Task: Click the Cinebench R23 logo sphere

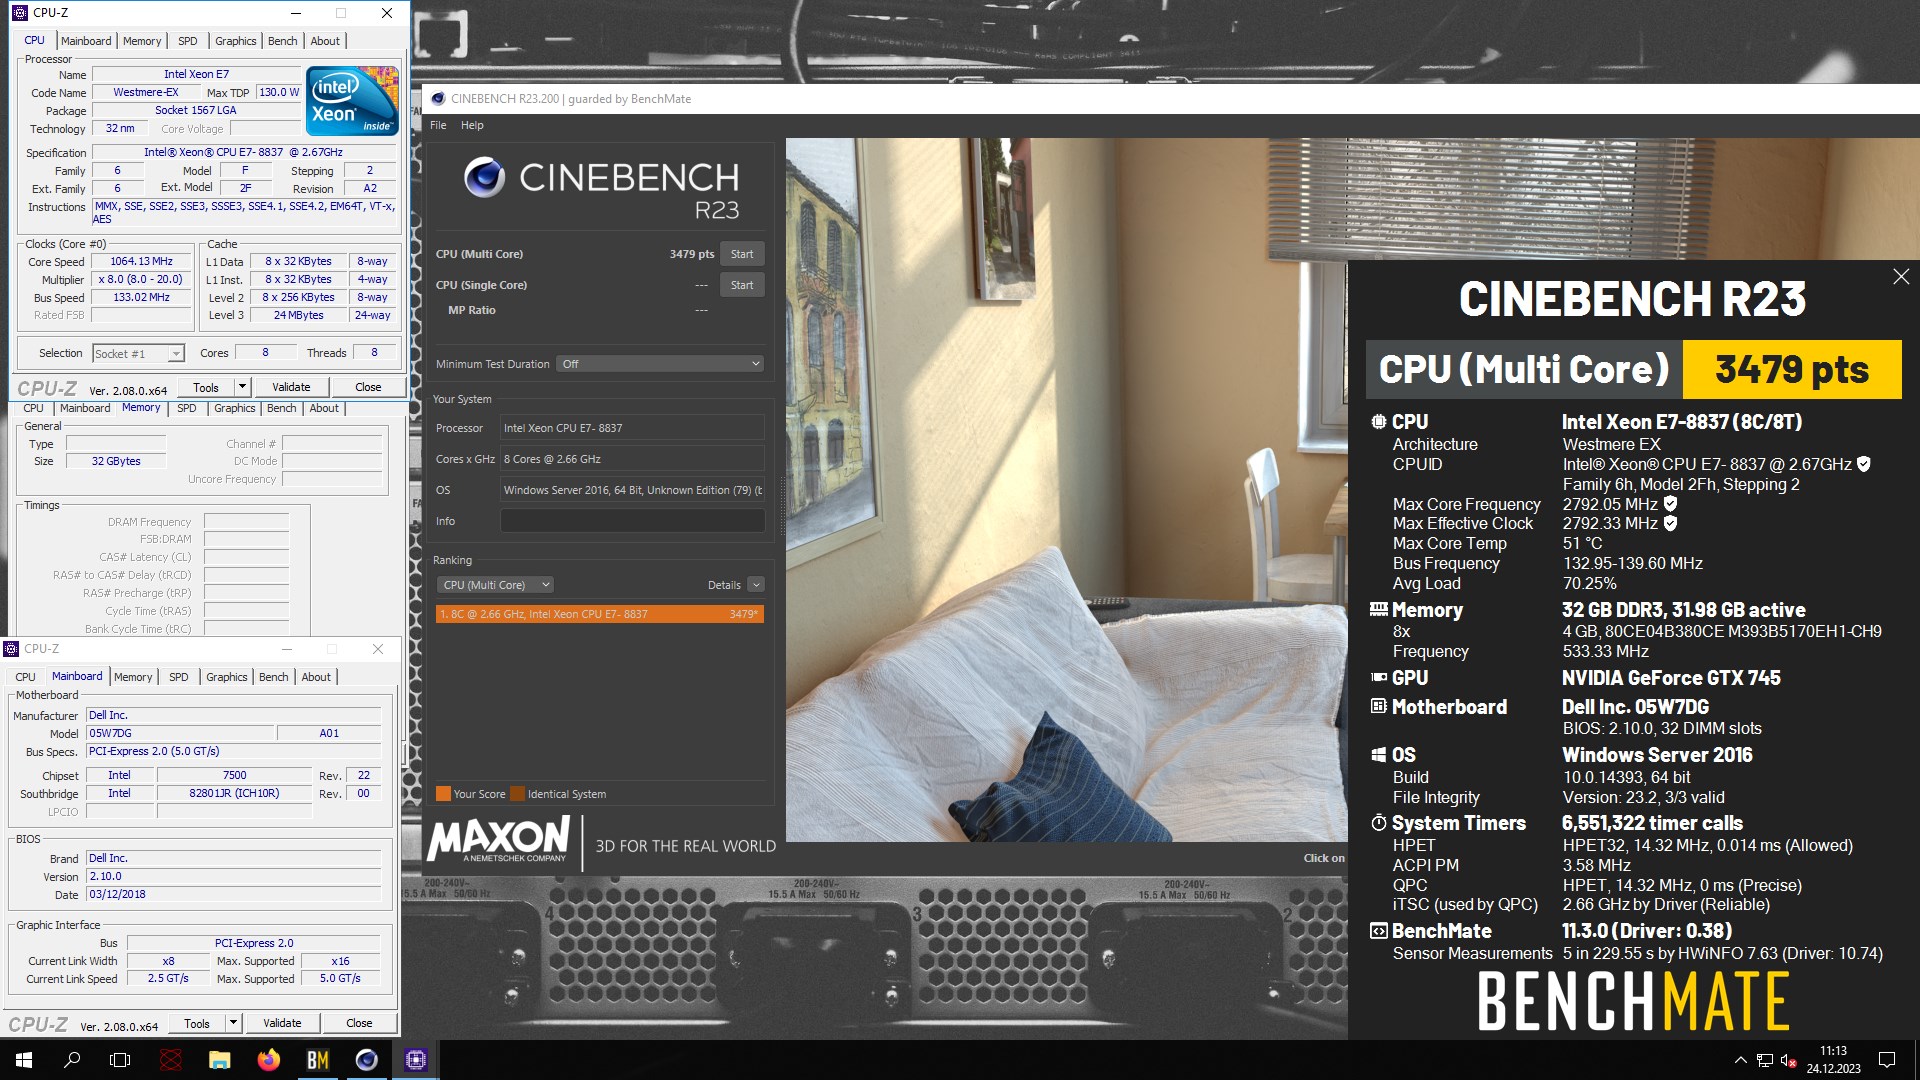Action: (x=484, y=177)
